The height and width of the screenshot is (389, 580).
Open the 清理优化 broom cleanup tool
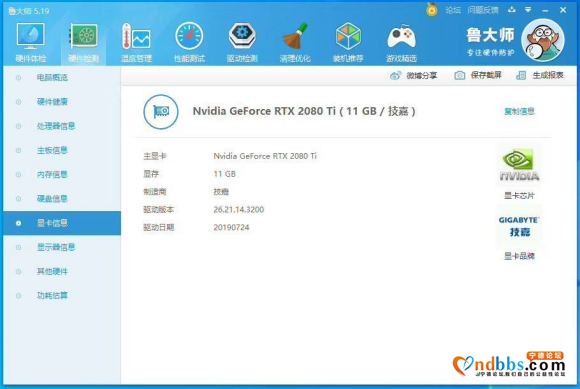(x=295, y=43)
